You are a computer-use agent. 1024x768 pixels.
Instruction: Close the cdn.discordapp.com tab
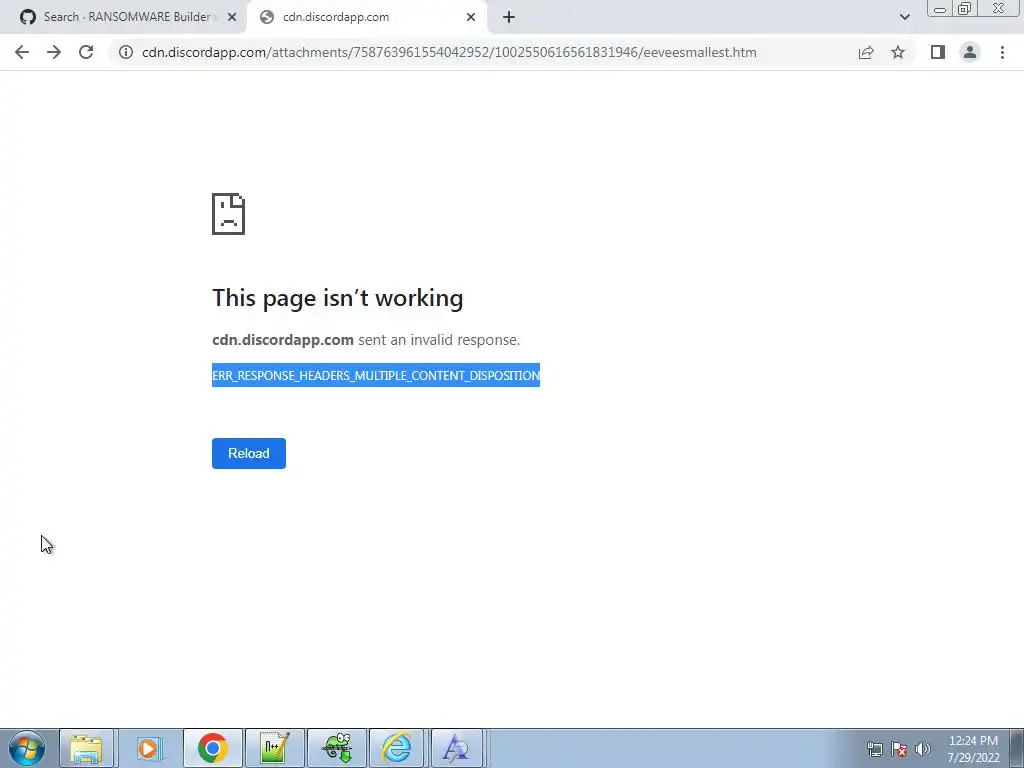coord(471,17)
